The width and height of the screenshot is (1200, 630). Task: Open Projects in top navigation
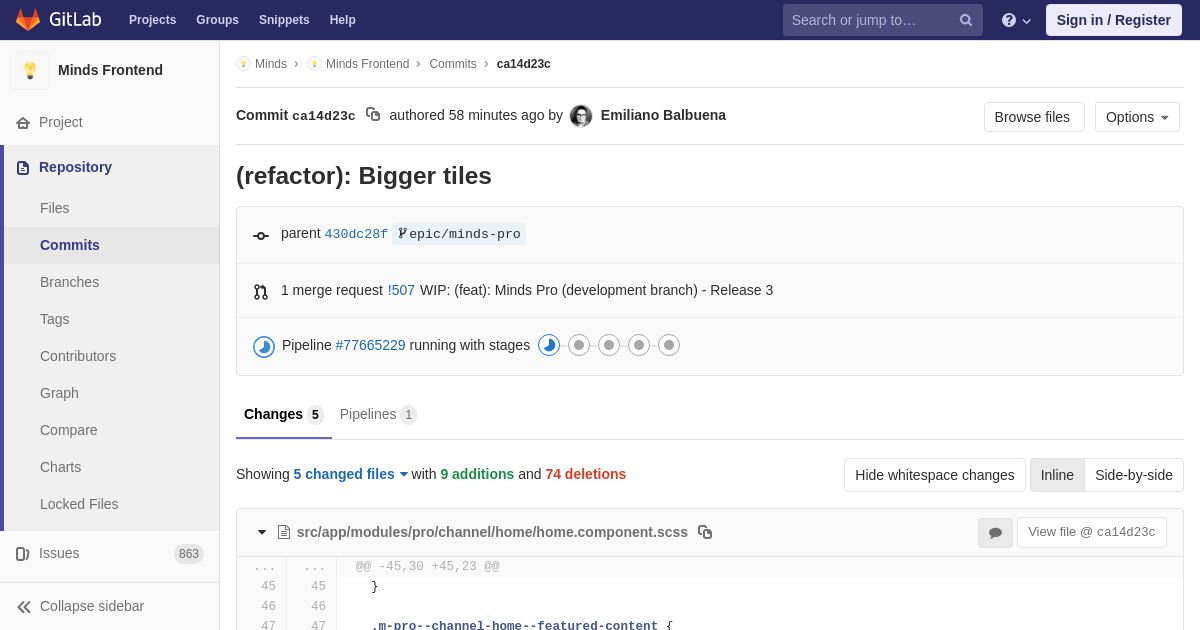tap(152, 20)
